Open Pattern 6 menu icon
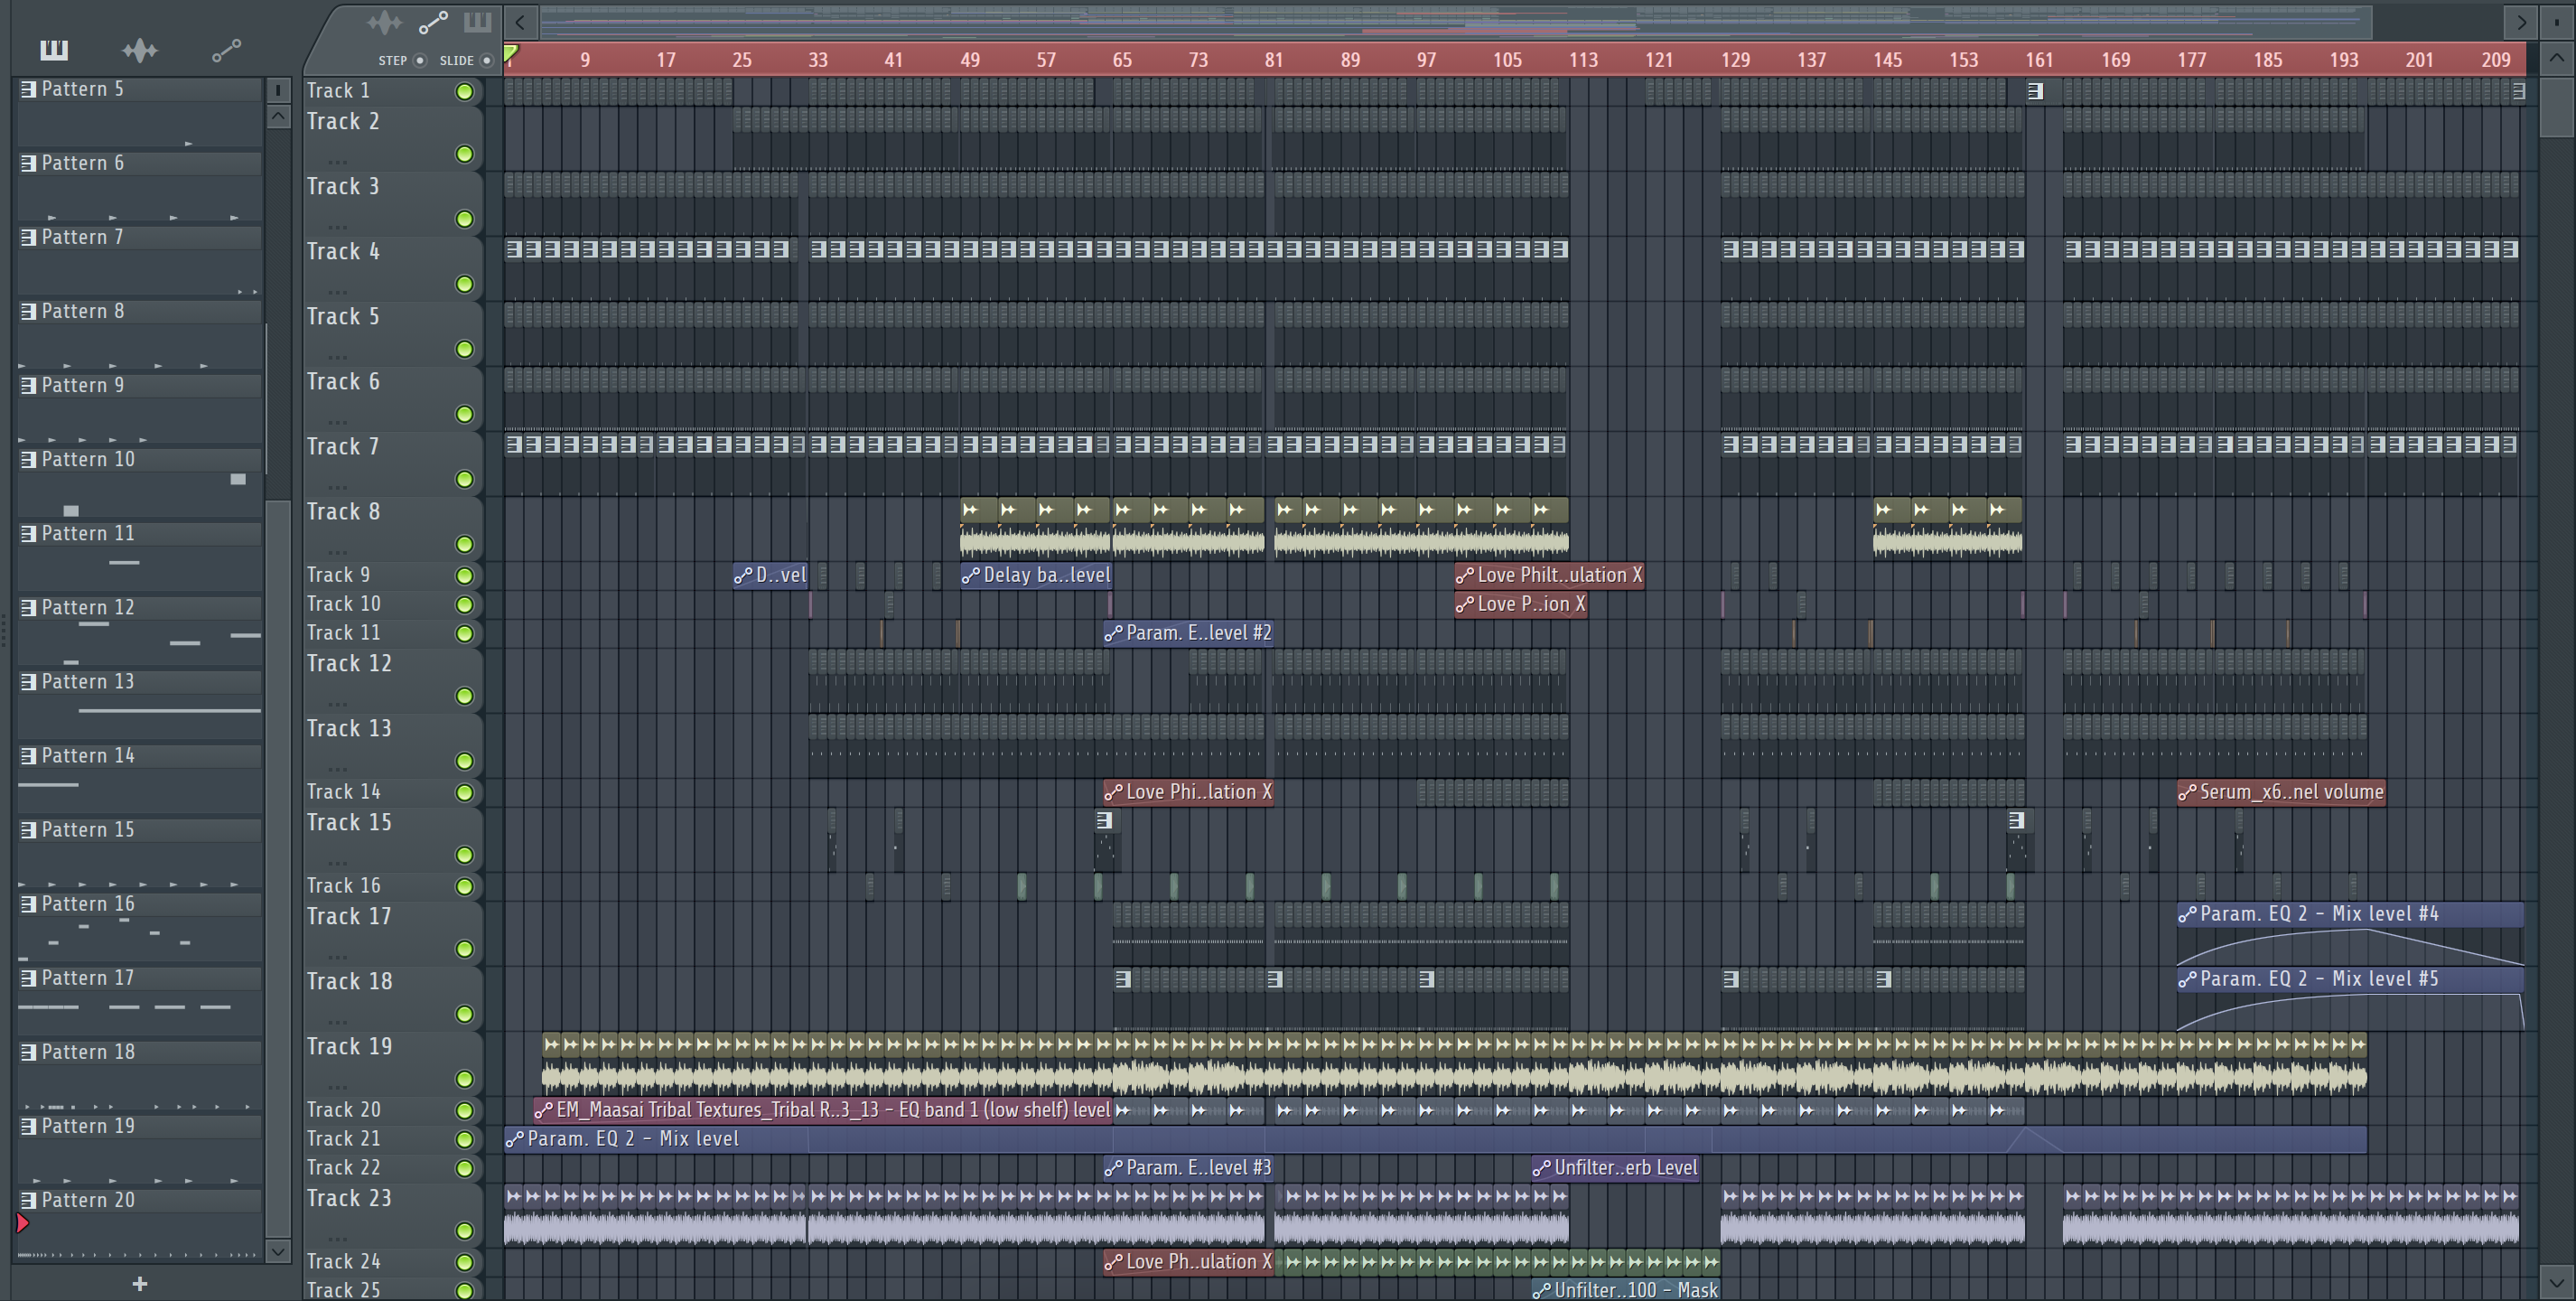Screen dimensions: 2576x1301 point(29,163)
